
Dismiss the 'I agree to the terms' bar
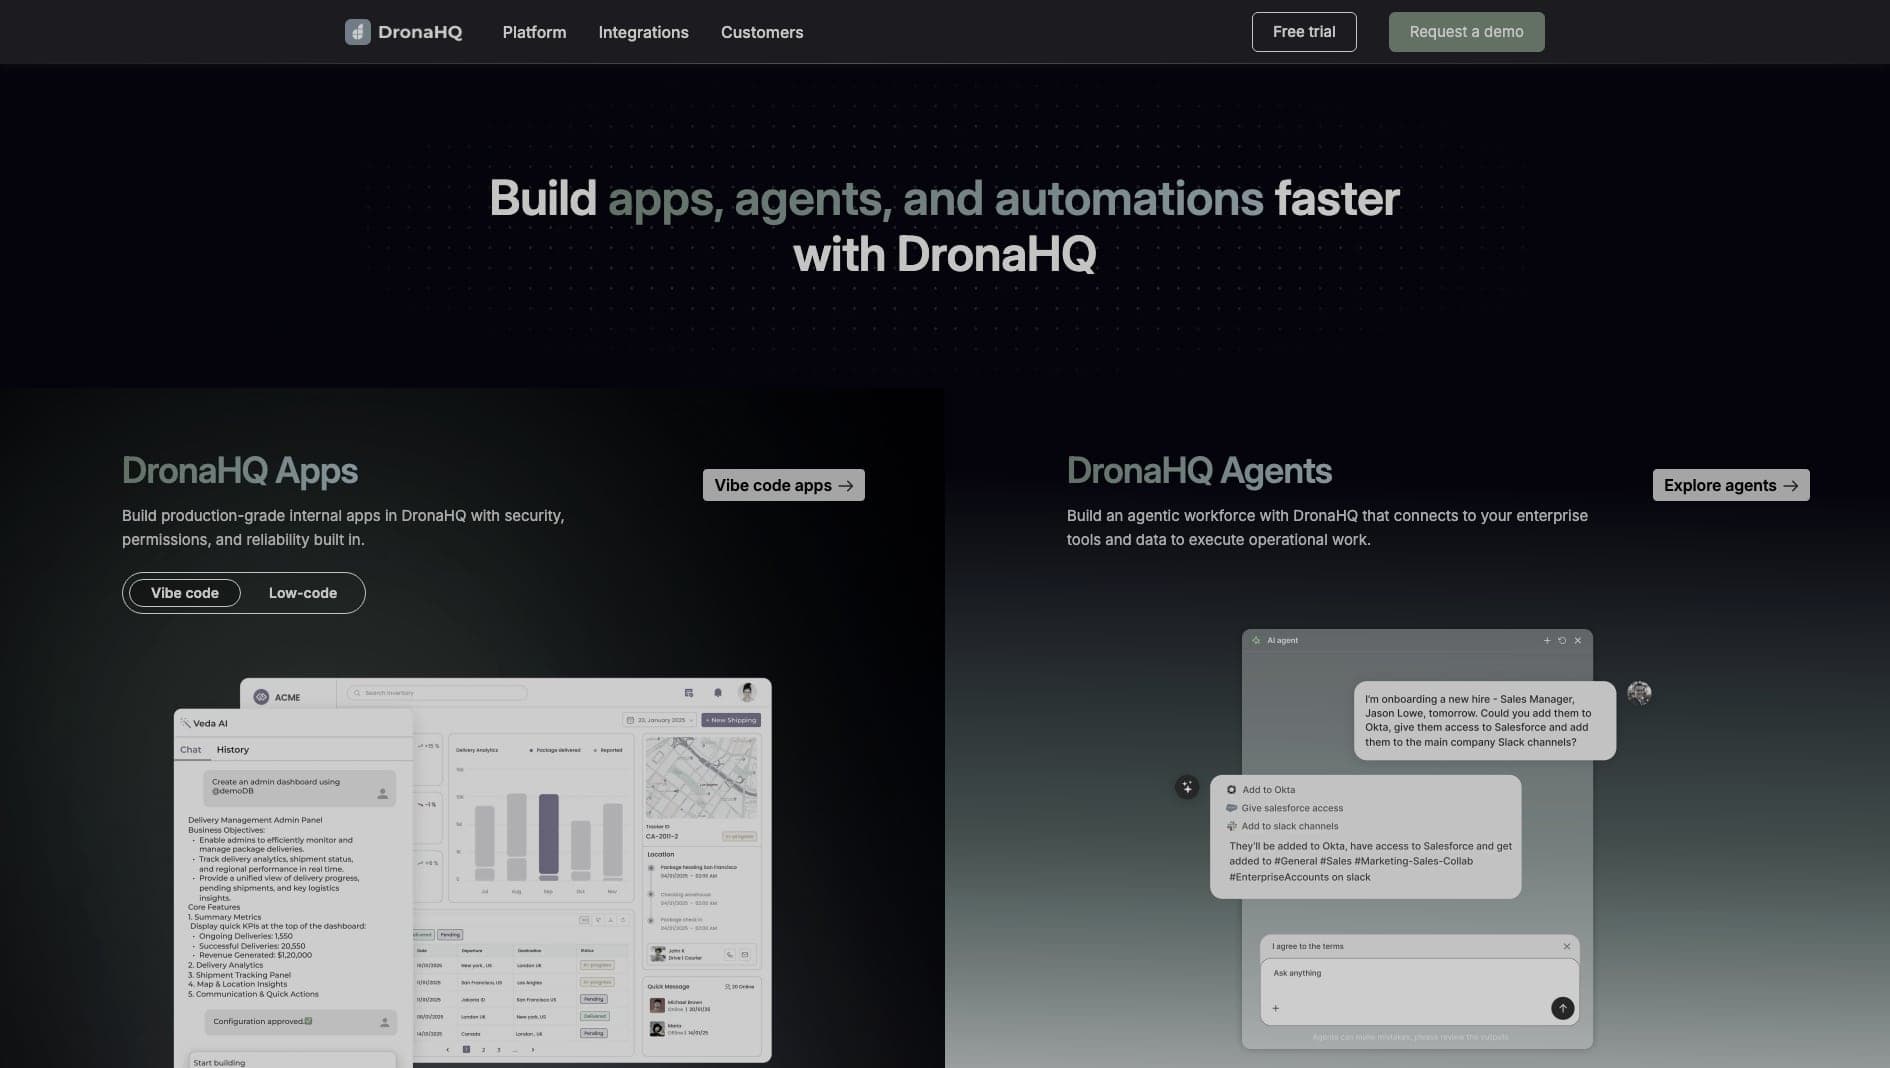click(x=1567, y=946)
